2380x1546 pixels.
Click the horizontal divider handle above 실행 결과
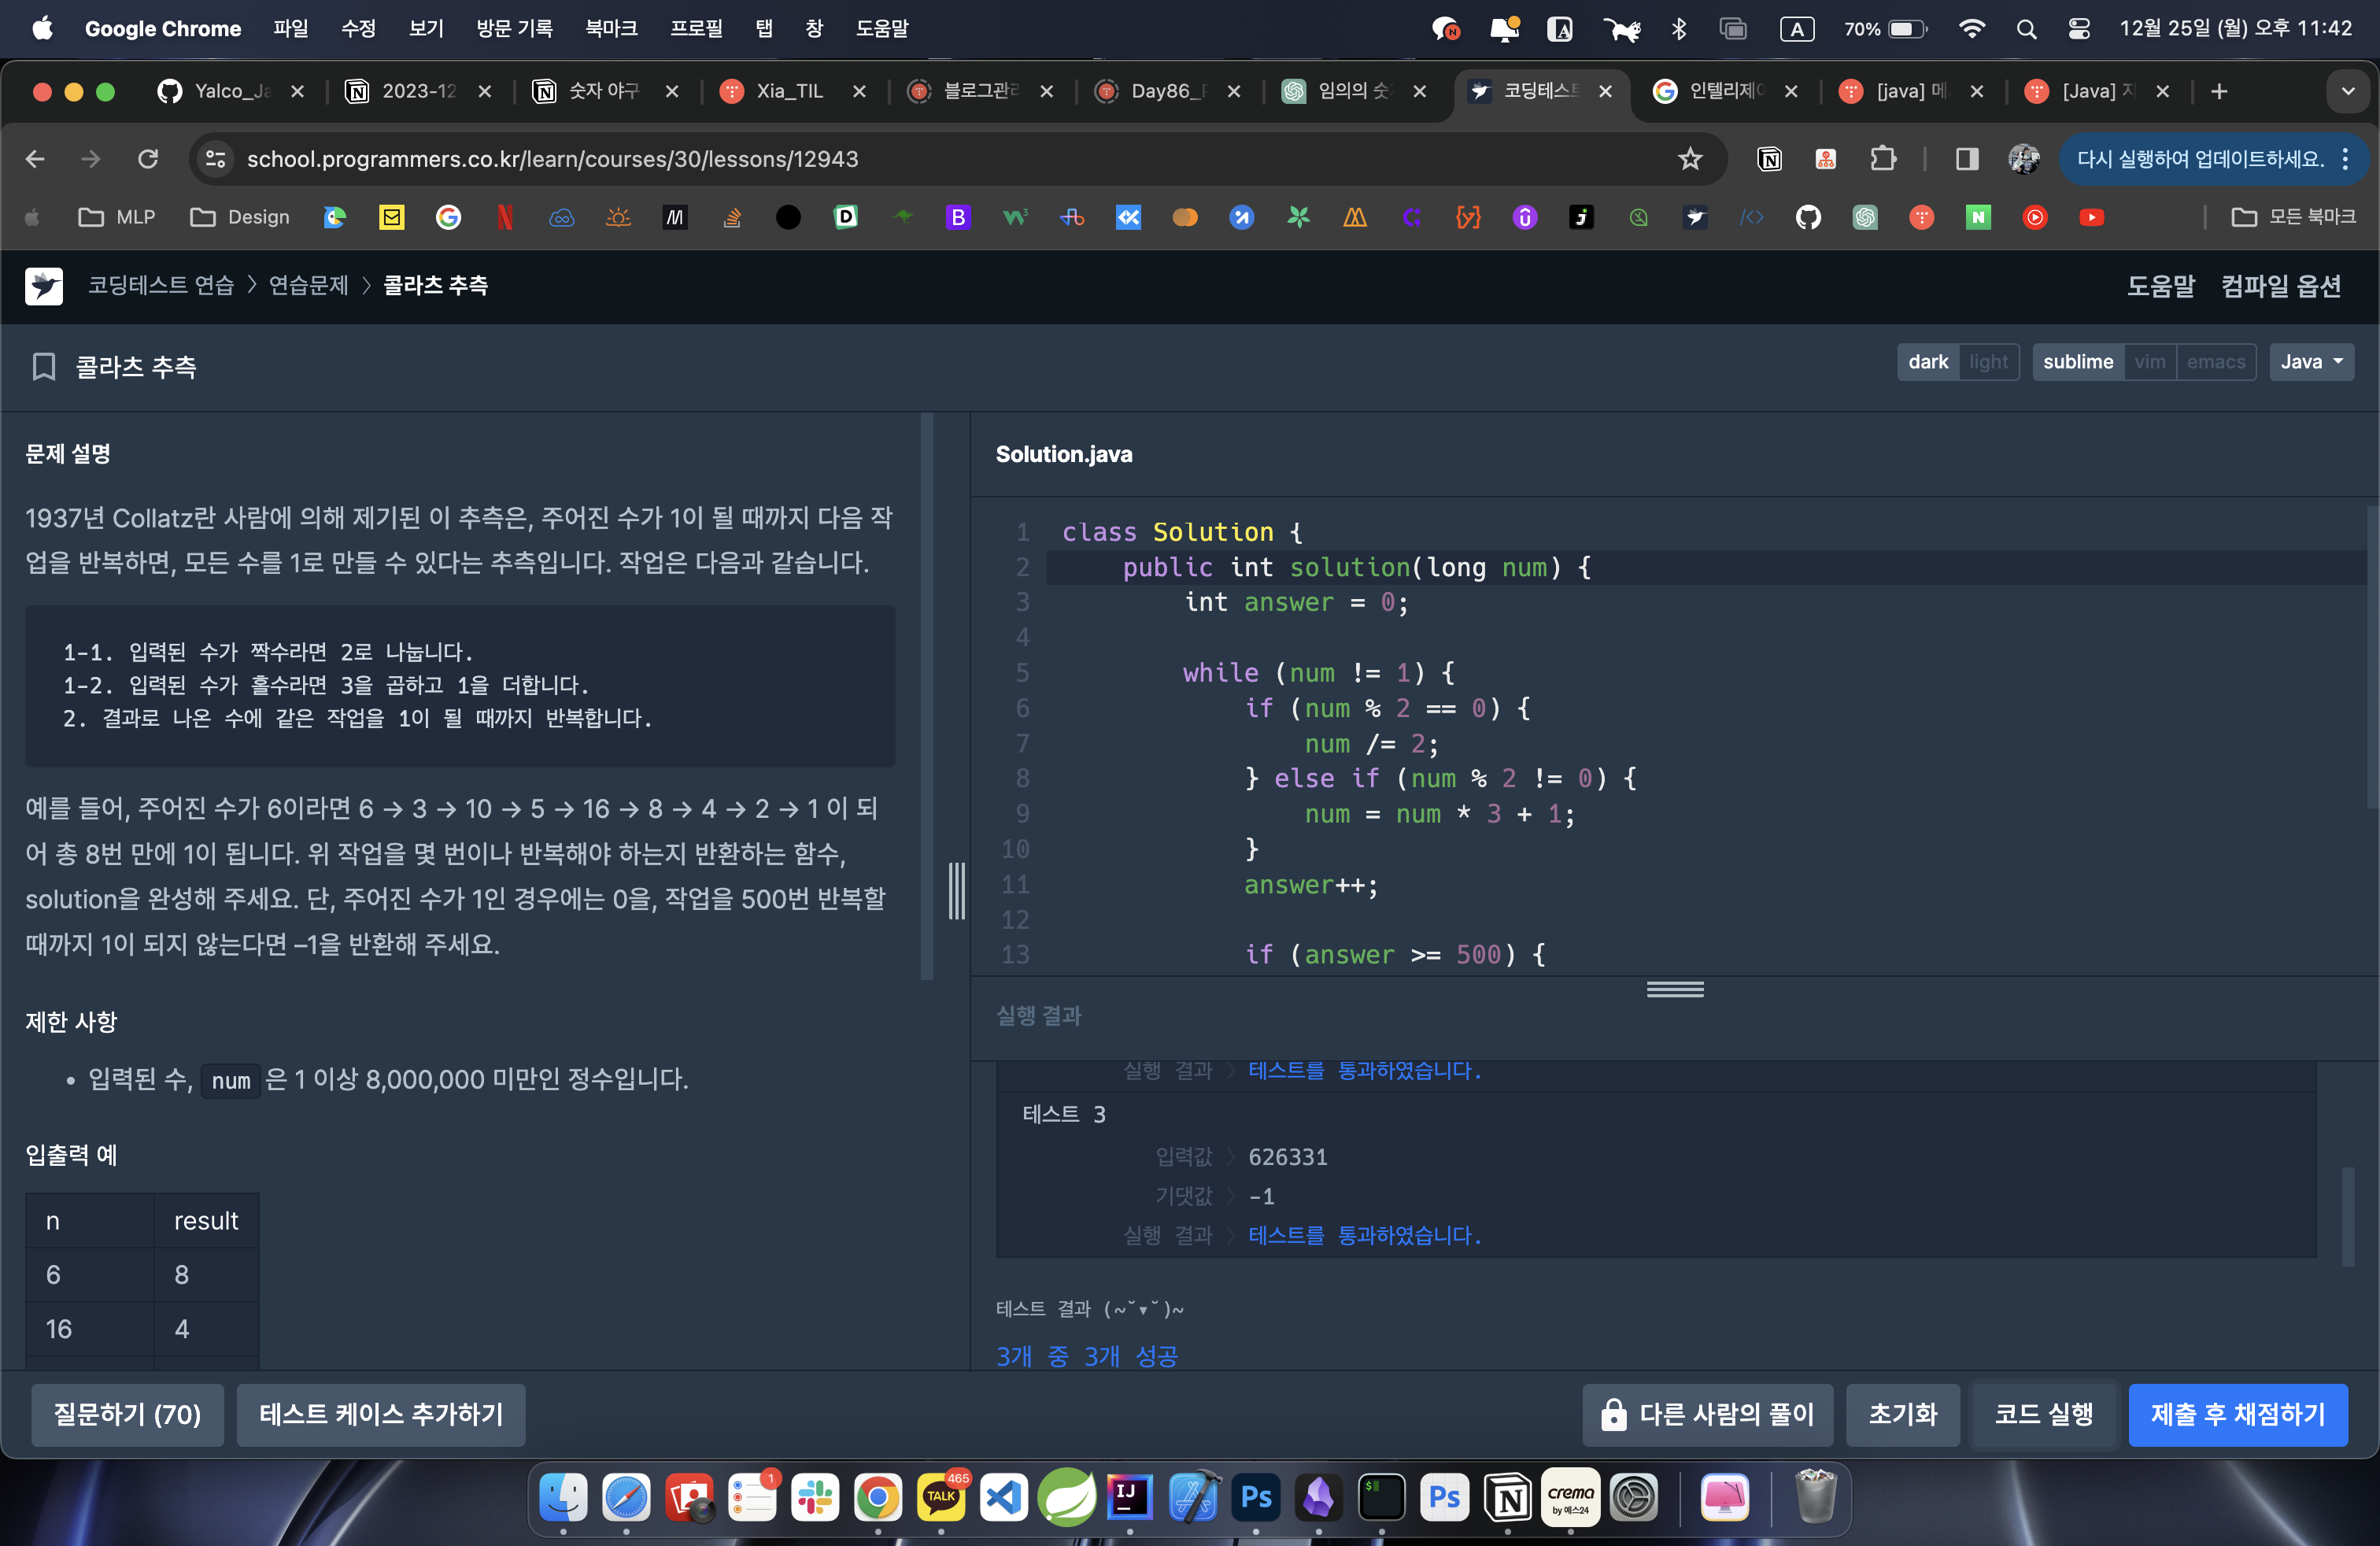(x=1675, y=989)
